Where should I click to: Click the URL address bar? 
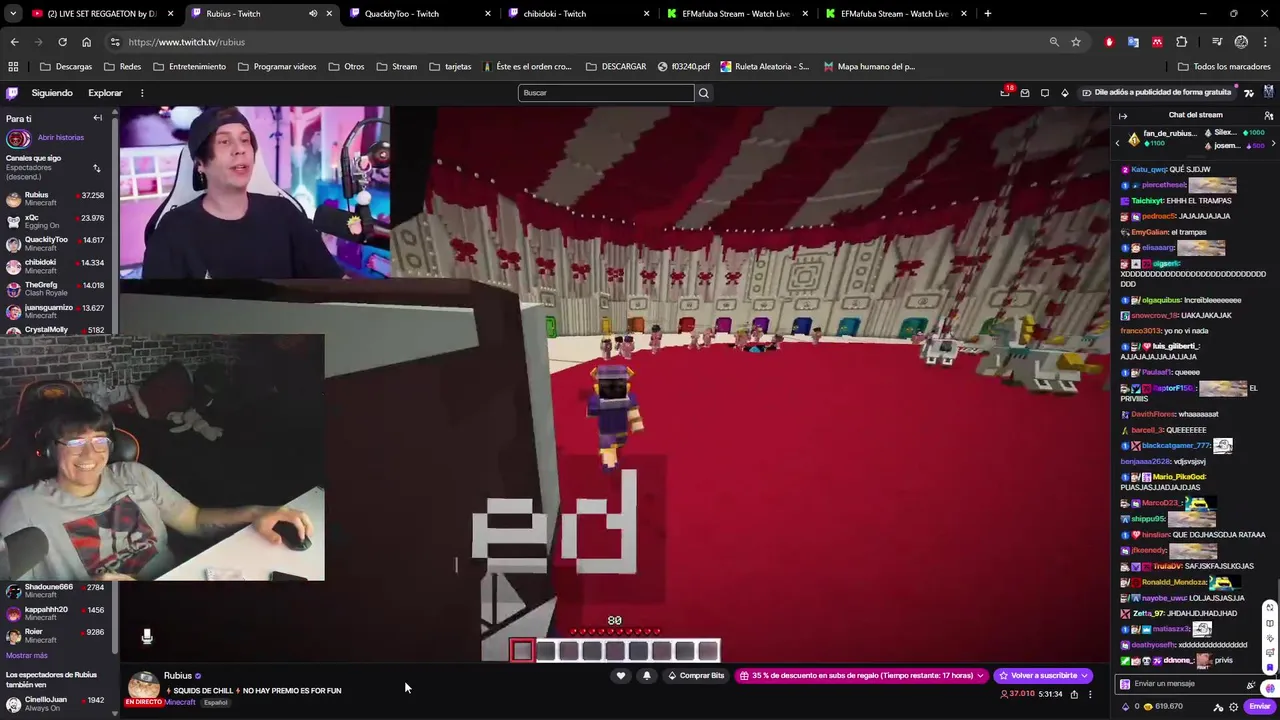coord(580,42)
